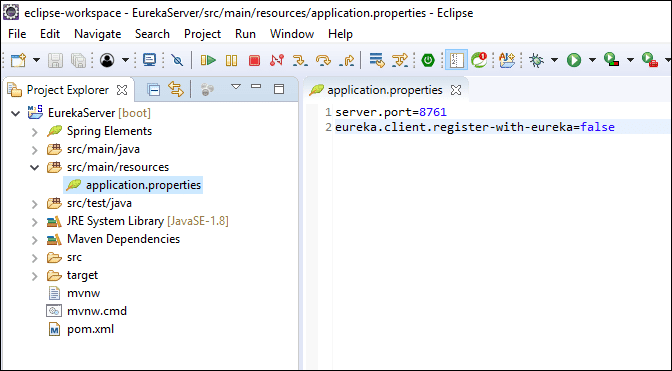The width and height of the screenshot is (672, 371).
Task: Click the open type toolbar icon
Action: coord(507,60)
